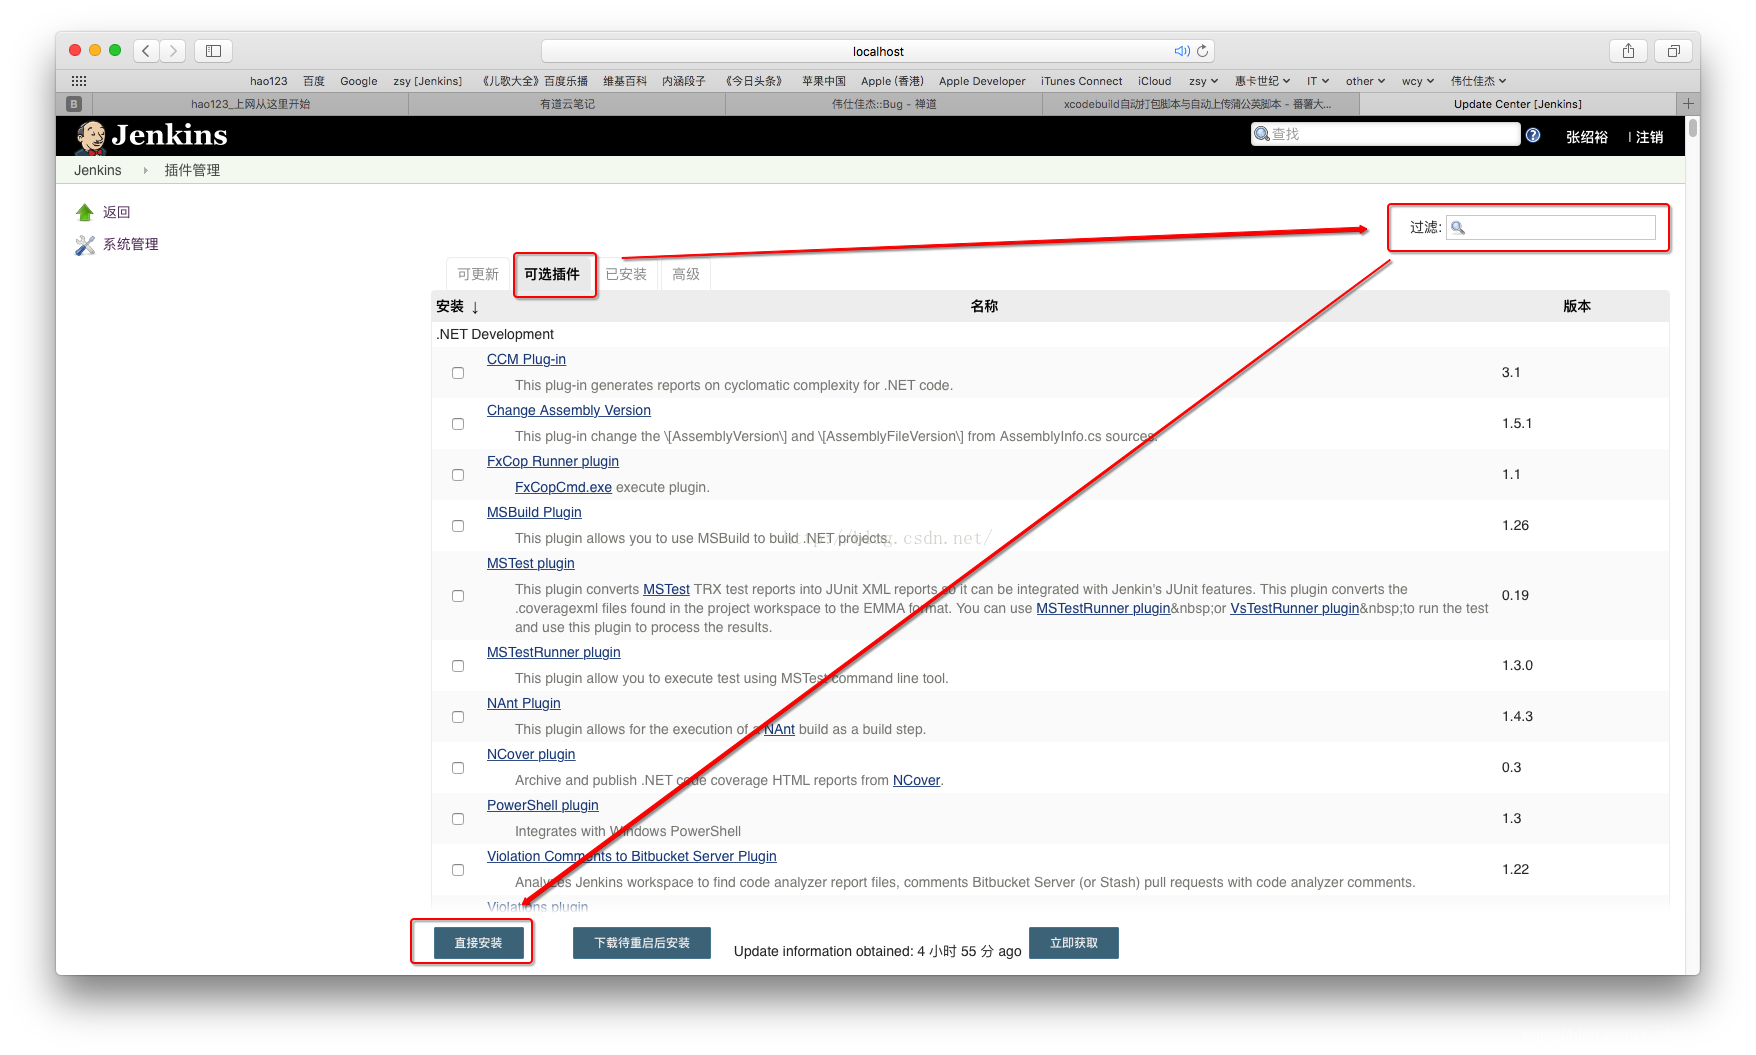Select the NCover plugin checkbox
Image resolution: width=1756 pixels, height=1055 pixels.
pos(458,768)
